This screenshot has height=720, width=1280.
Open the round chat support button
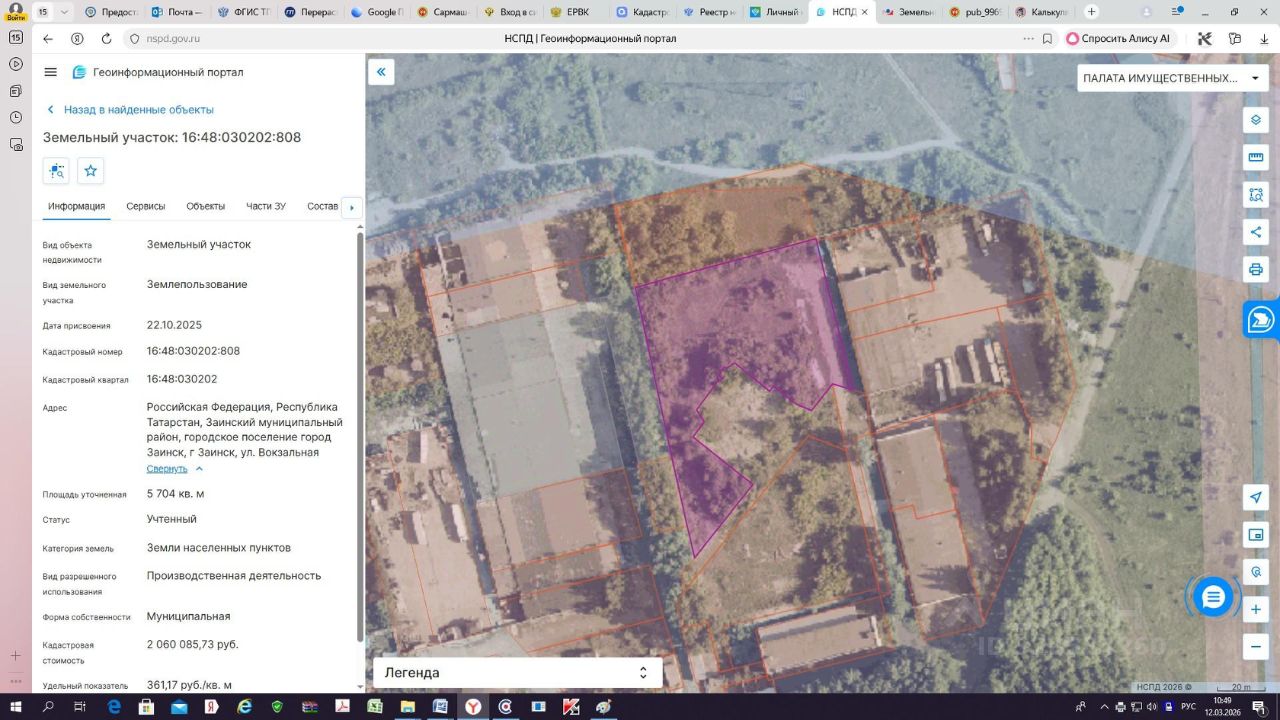point(1213,597)
